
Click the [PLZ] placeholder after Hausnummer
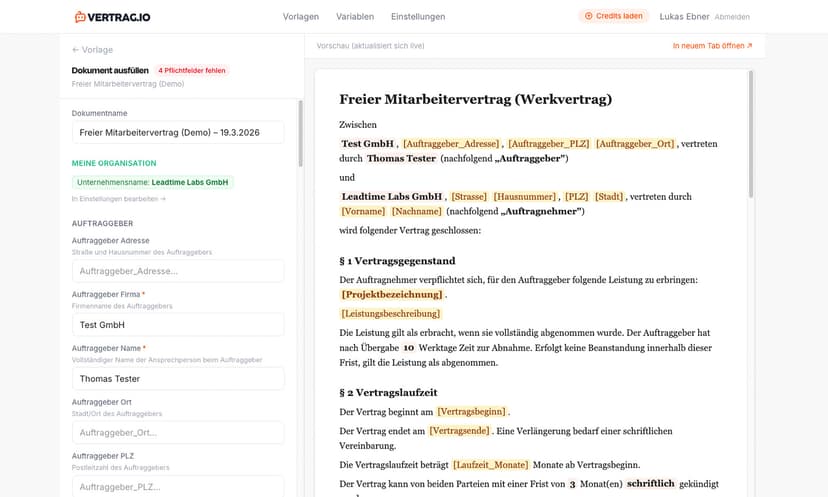(576, 196)
